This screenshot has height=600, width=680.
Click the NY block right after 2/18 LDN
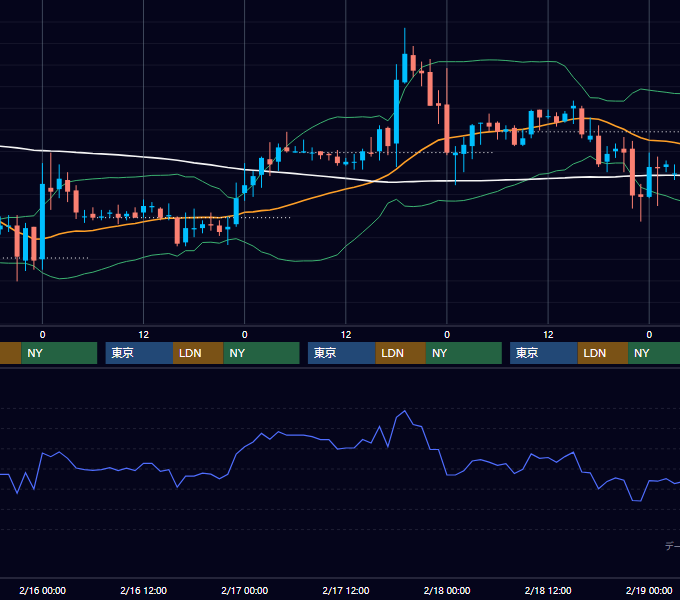click(654, 353)
